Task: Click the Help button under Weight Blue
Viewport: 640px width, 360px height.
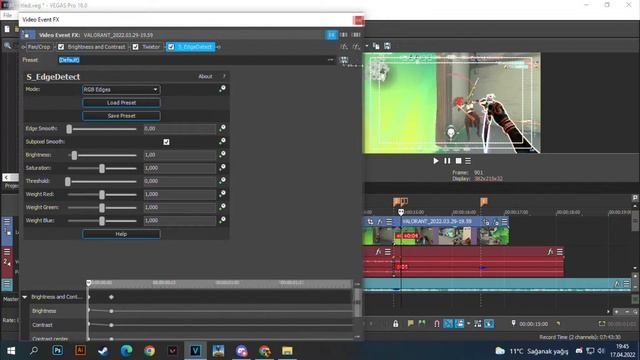Action: point(121,234)
